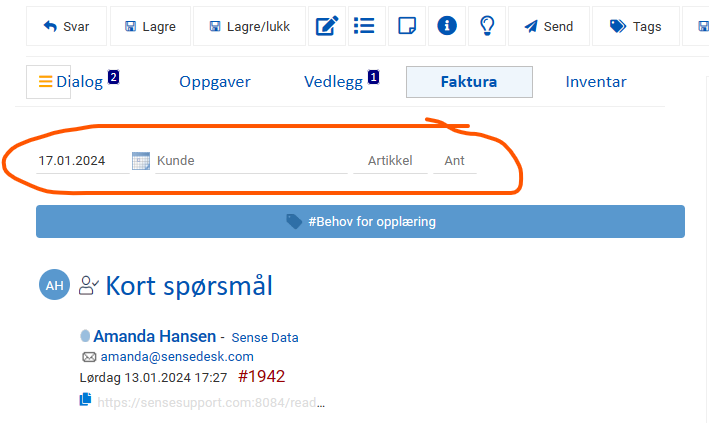
Task: Click the Lagre/lukk button
Action: (x=249, y=26)
